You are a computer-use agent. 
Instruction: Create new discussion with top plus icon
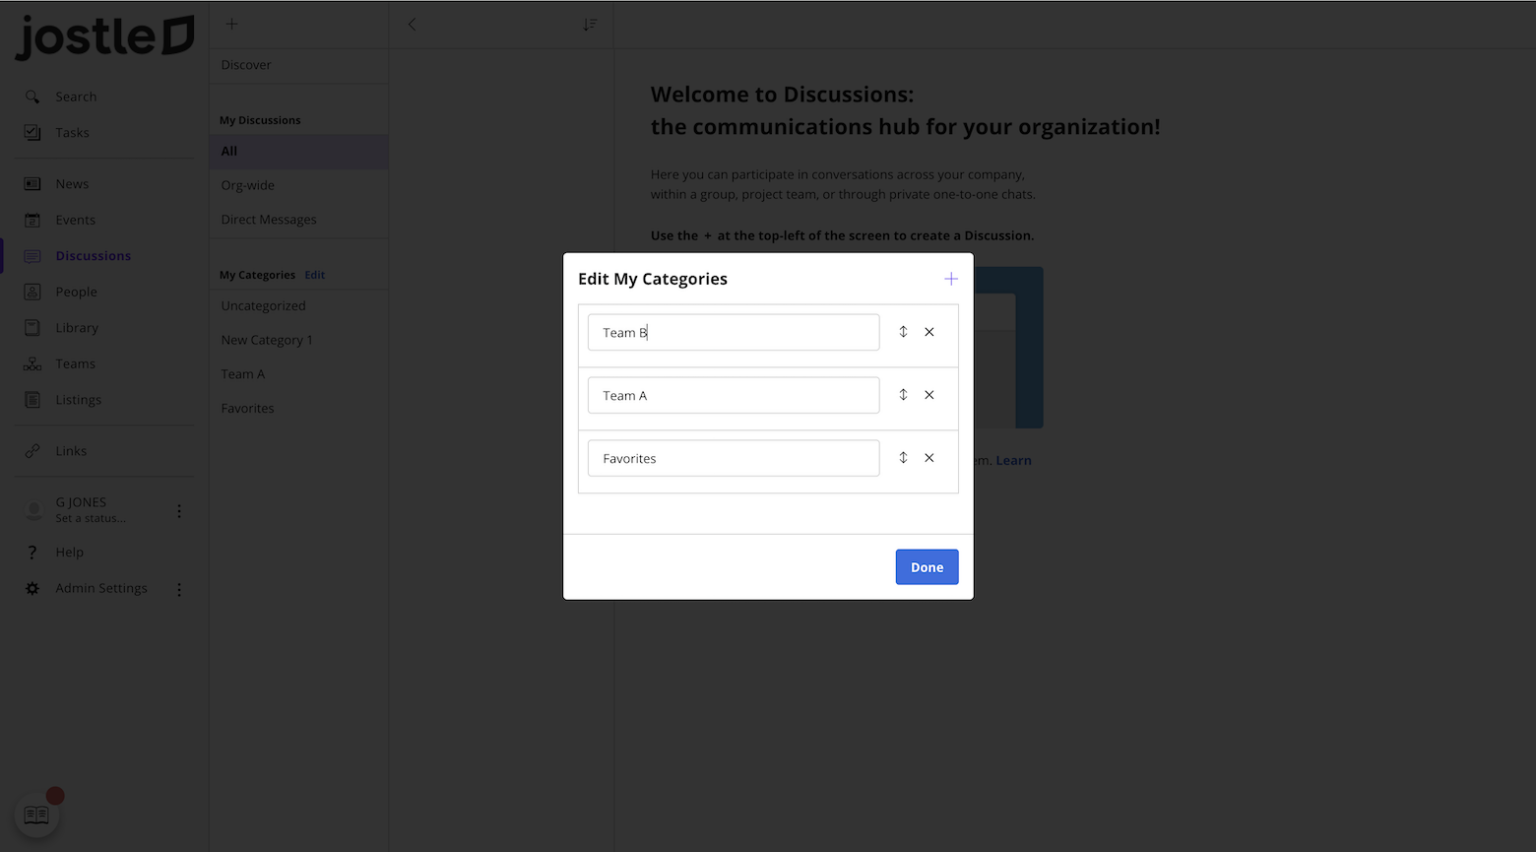(x=232, y=24)
